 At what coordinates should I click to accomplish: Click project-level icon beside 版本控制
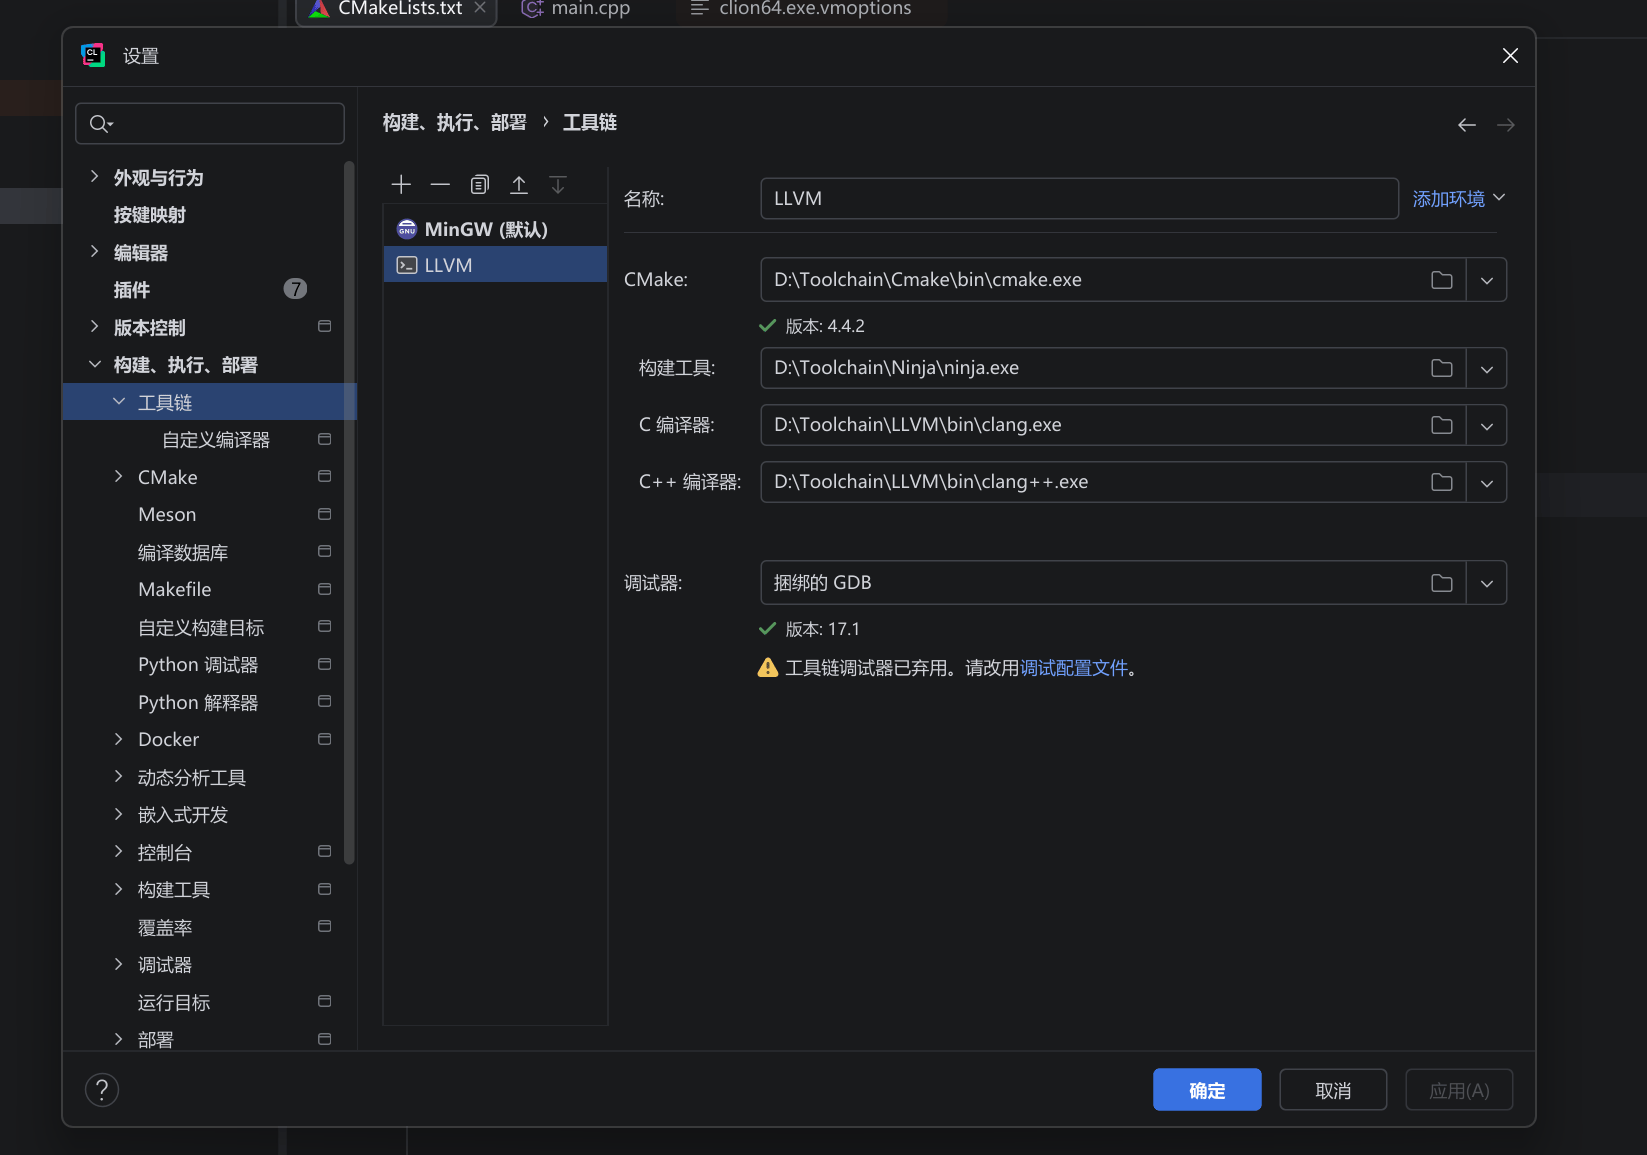tap(324, 327)
